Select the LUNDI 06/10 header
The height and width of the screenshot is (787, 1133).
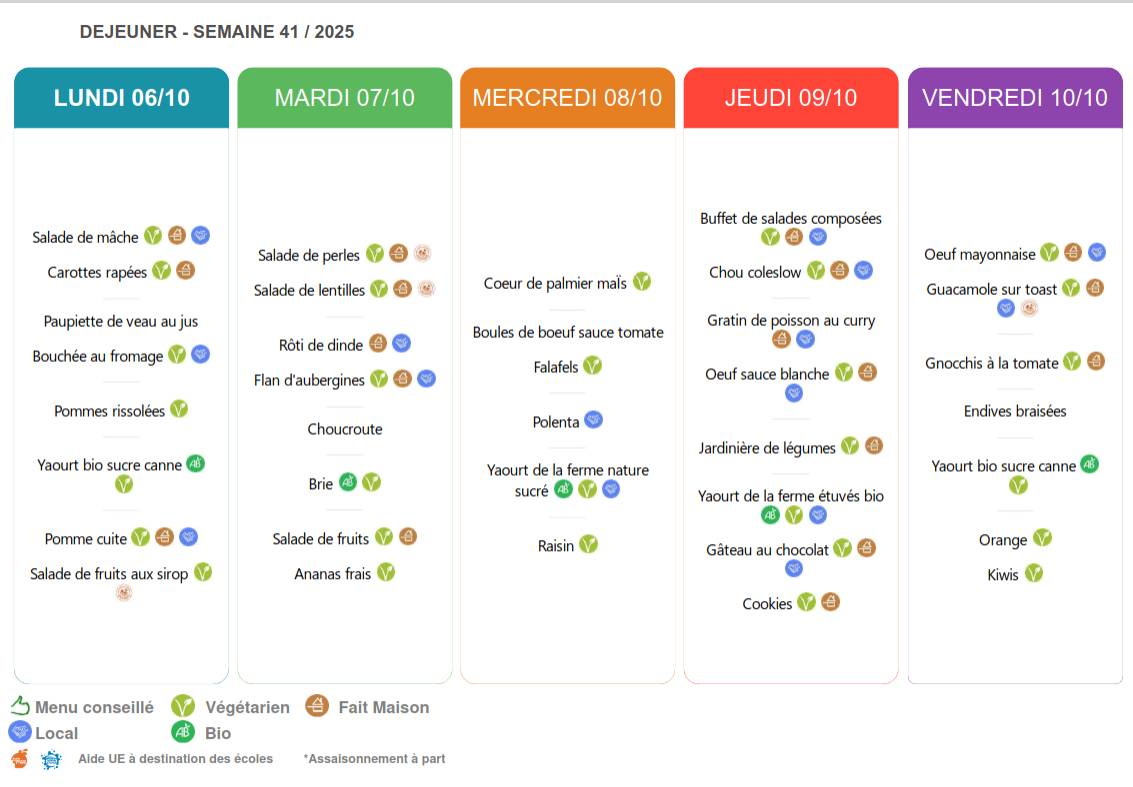tap(121, 98)
